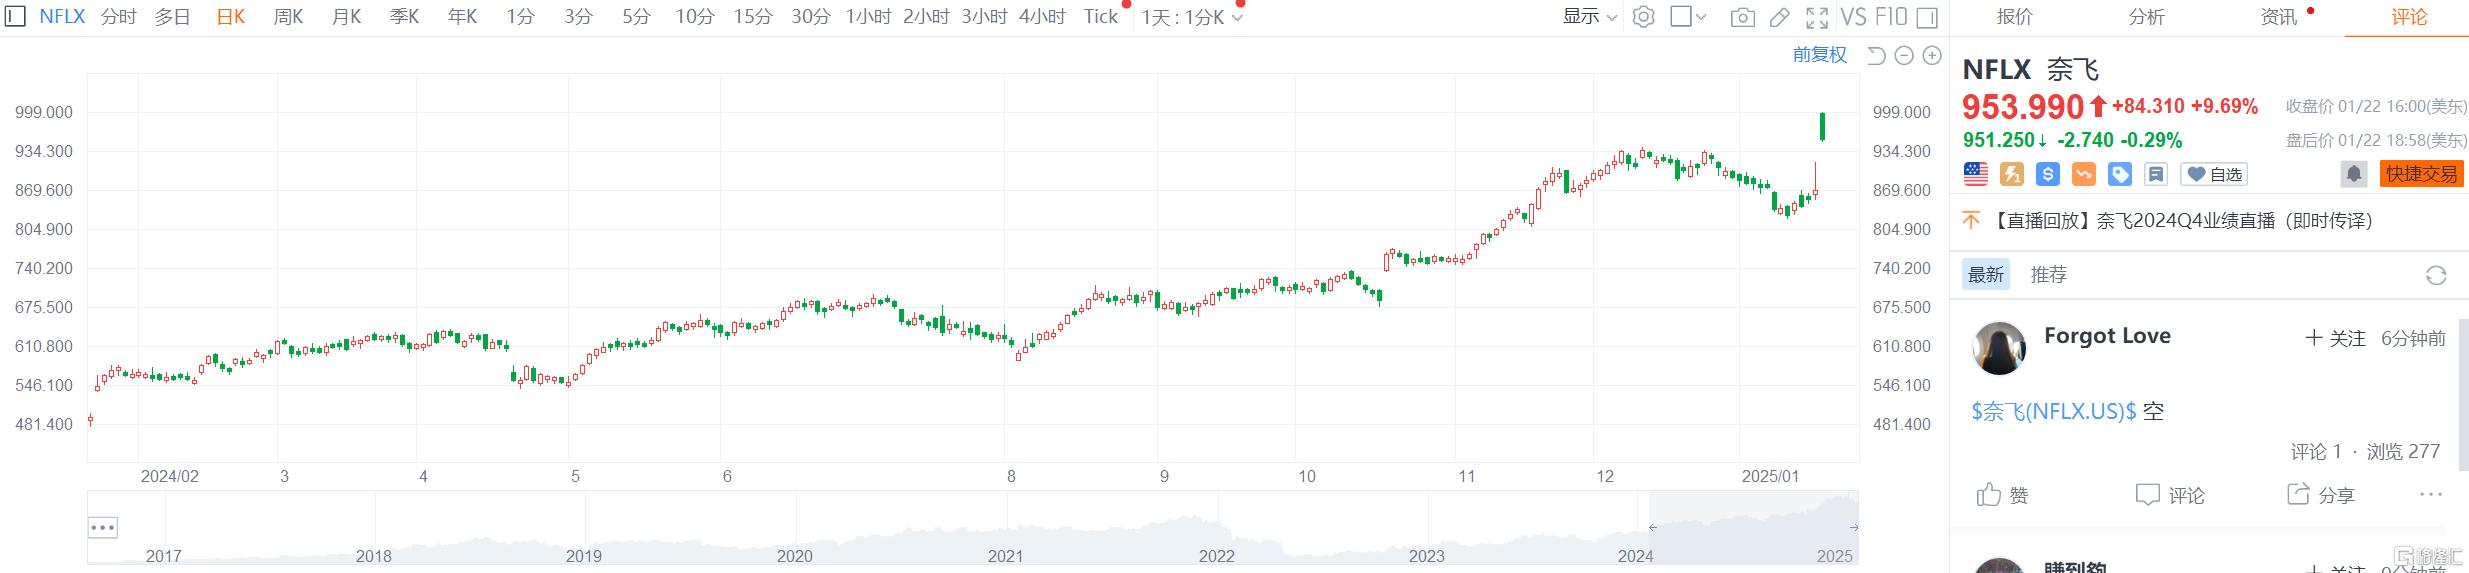Select the 4小时 interval

tap(1042, 17)
